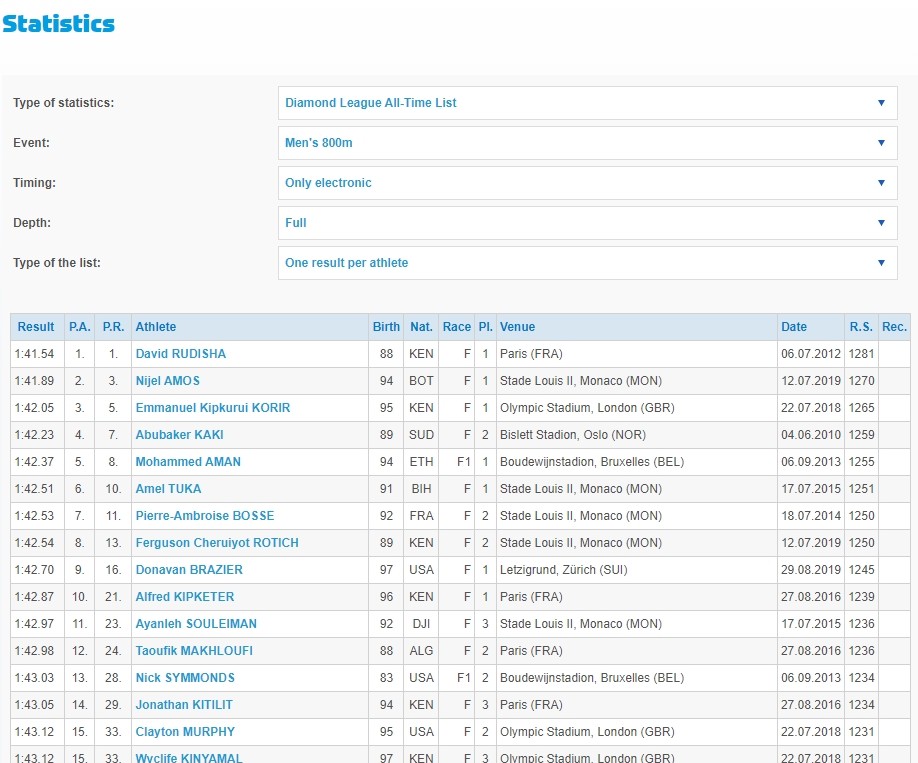Click the Date column header

point(794,327)
